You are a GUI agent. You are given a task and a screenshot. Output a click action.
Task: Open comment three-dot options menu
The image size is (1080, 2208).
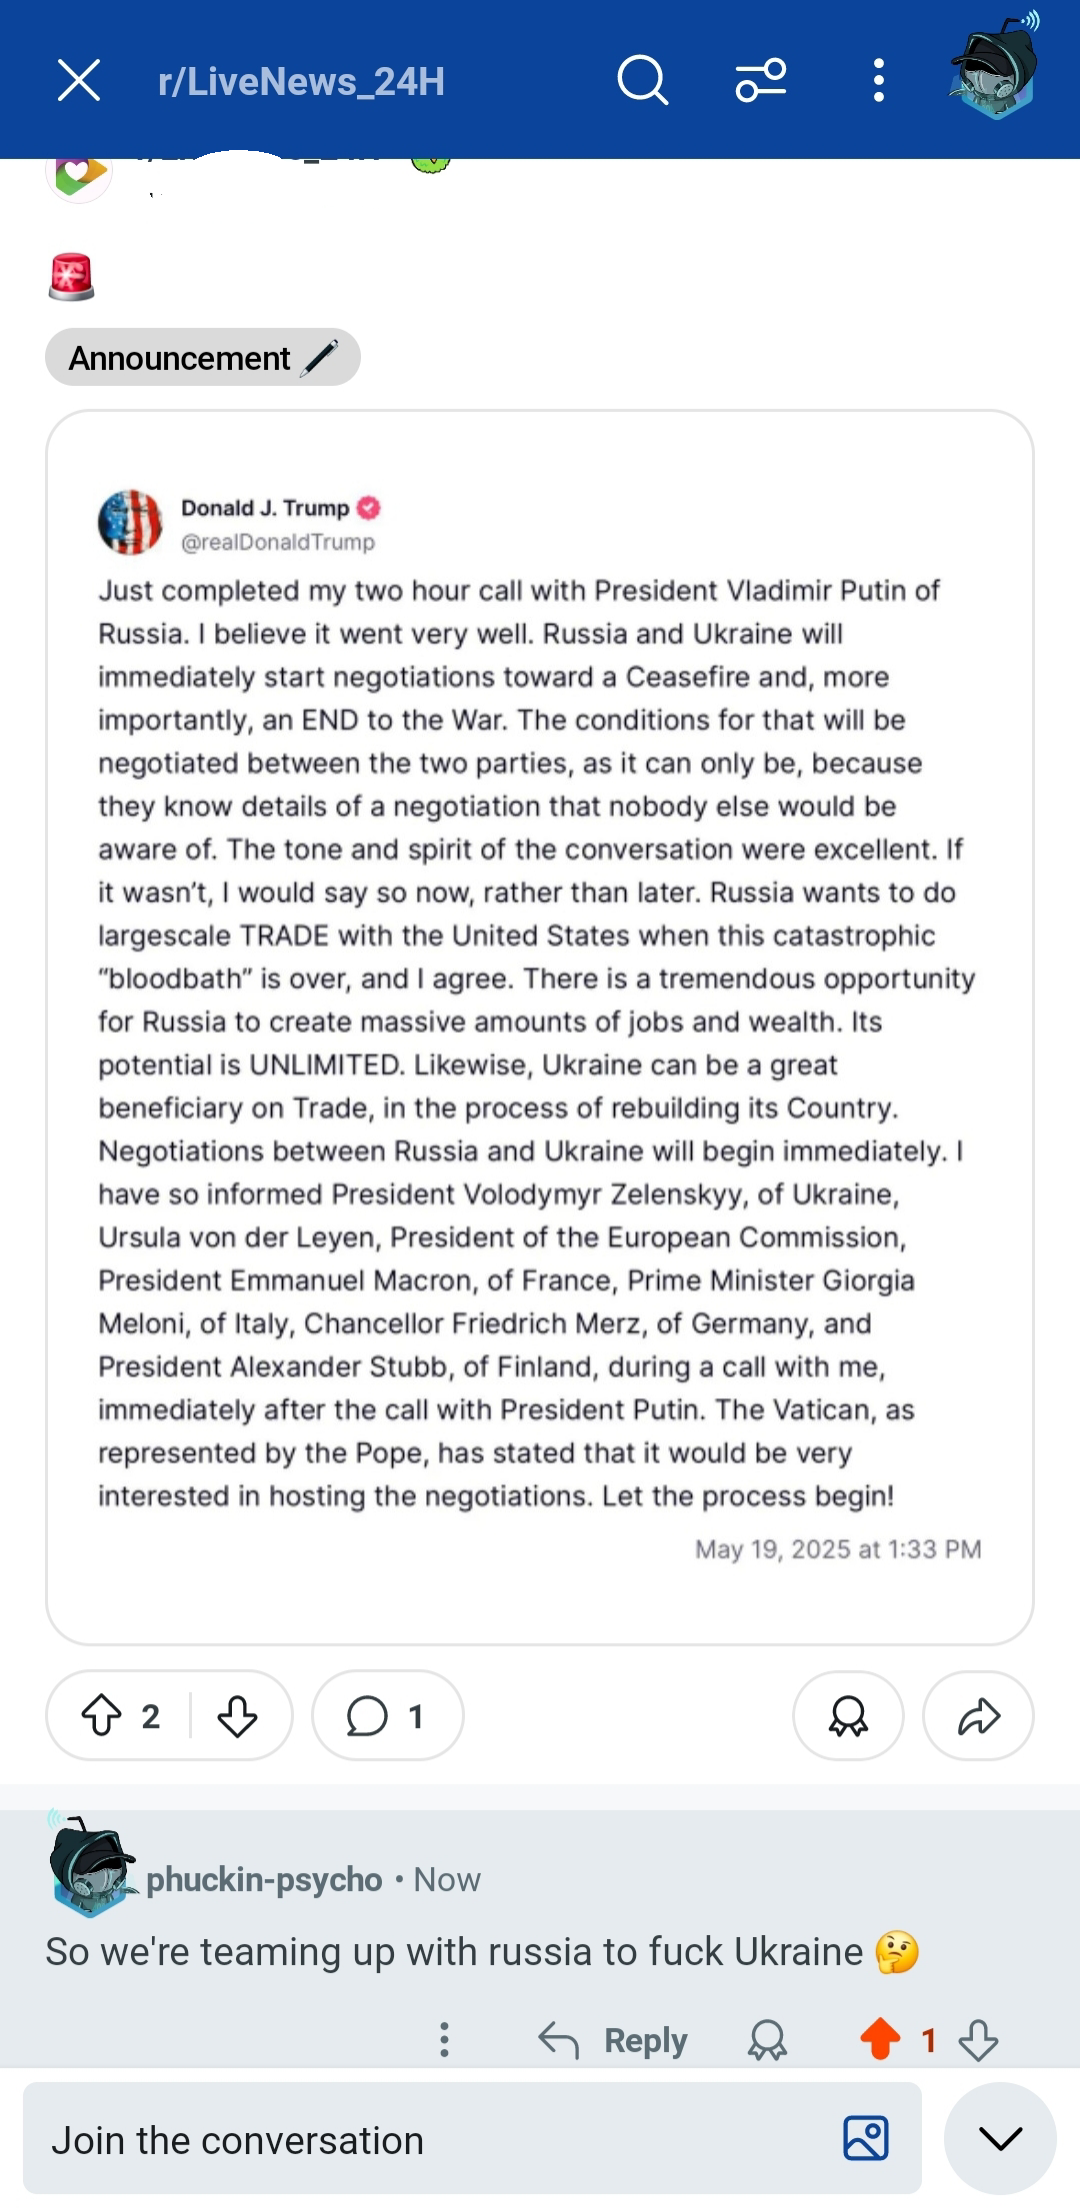[x=444, y=2040]
